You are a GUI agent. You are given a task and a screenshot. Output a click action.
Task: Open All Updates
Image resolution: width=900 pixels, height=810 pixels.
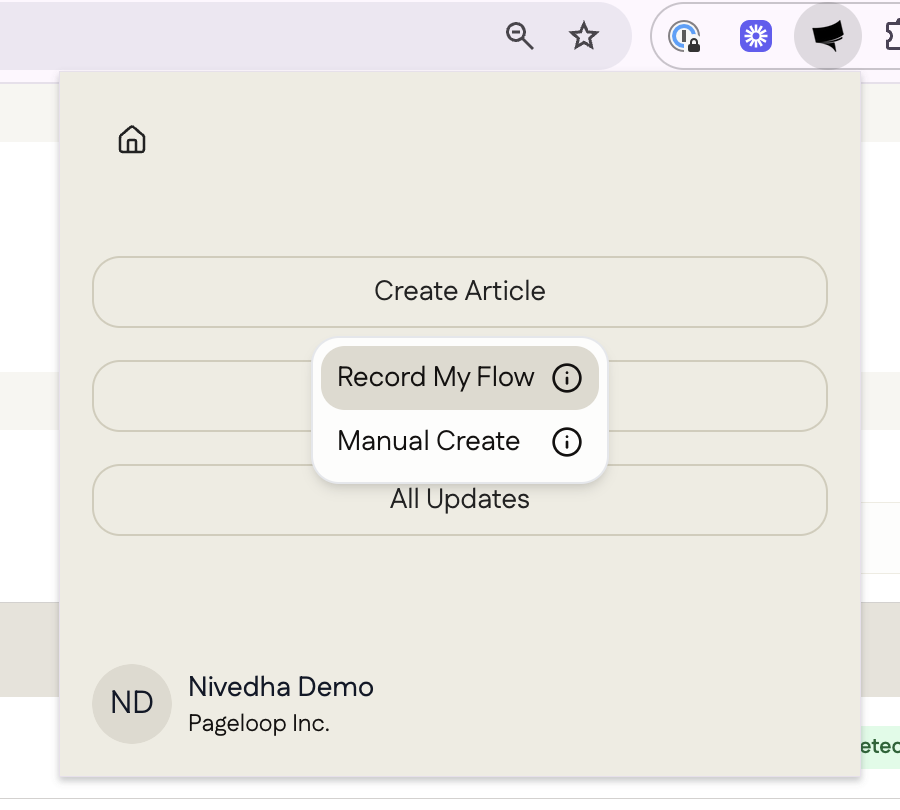459,499
